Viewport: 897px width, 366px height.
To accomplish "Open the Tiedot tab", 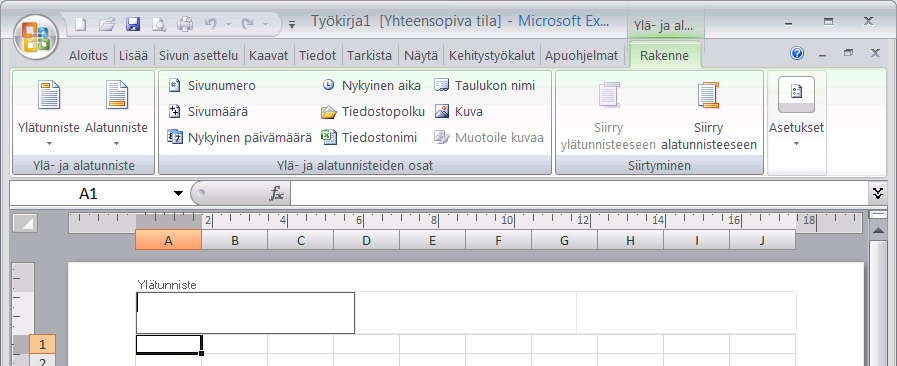I will coord(317,56).
